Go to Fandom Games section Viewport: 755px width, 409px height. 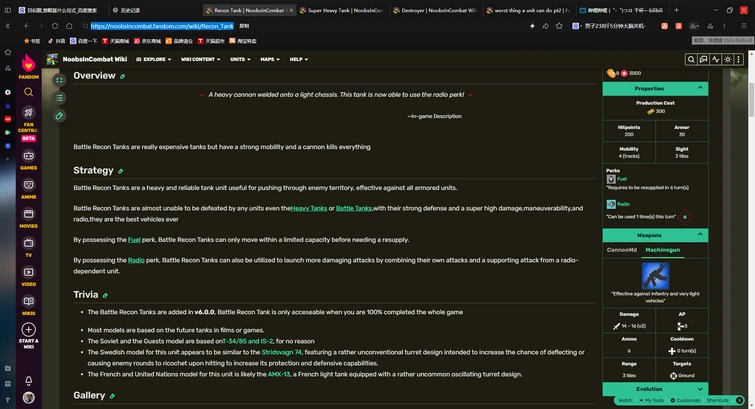pos(28,160)
